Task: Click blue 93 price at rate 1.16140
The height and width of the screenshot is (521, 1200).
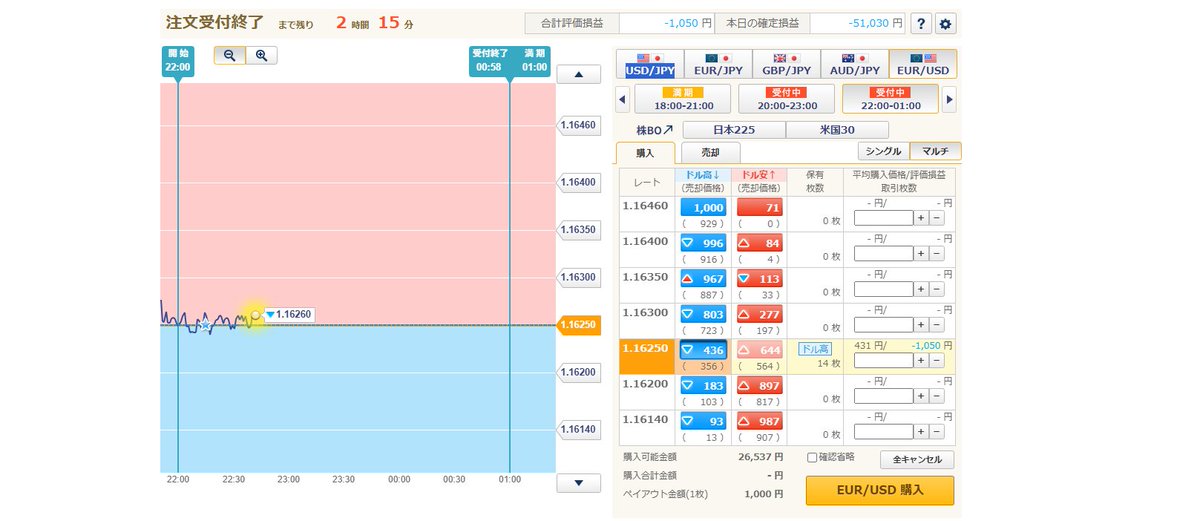Action: tap(703, 422)
